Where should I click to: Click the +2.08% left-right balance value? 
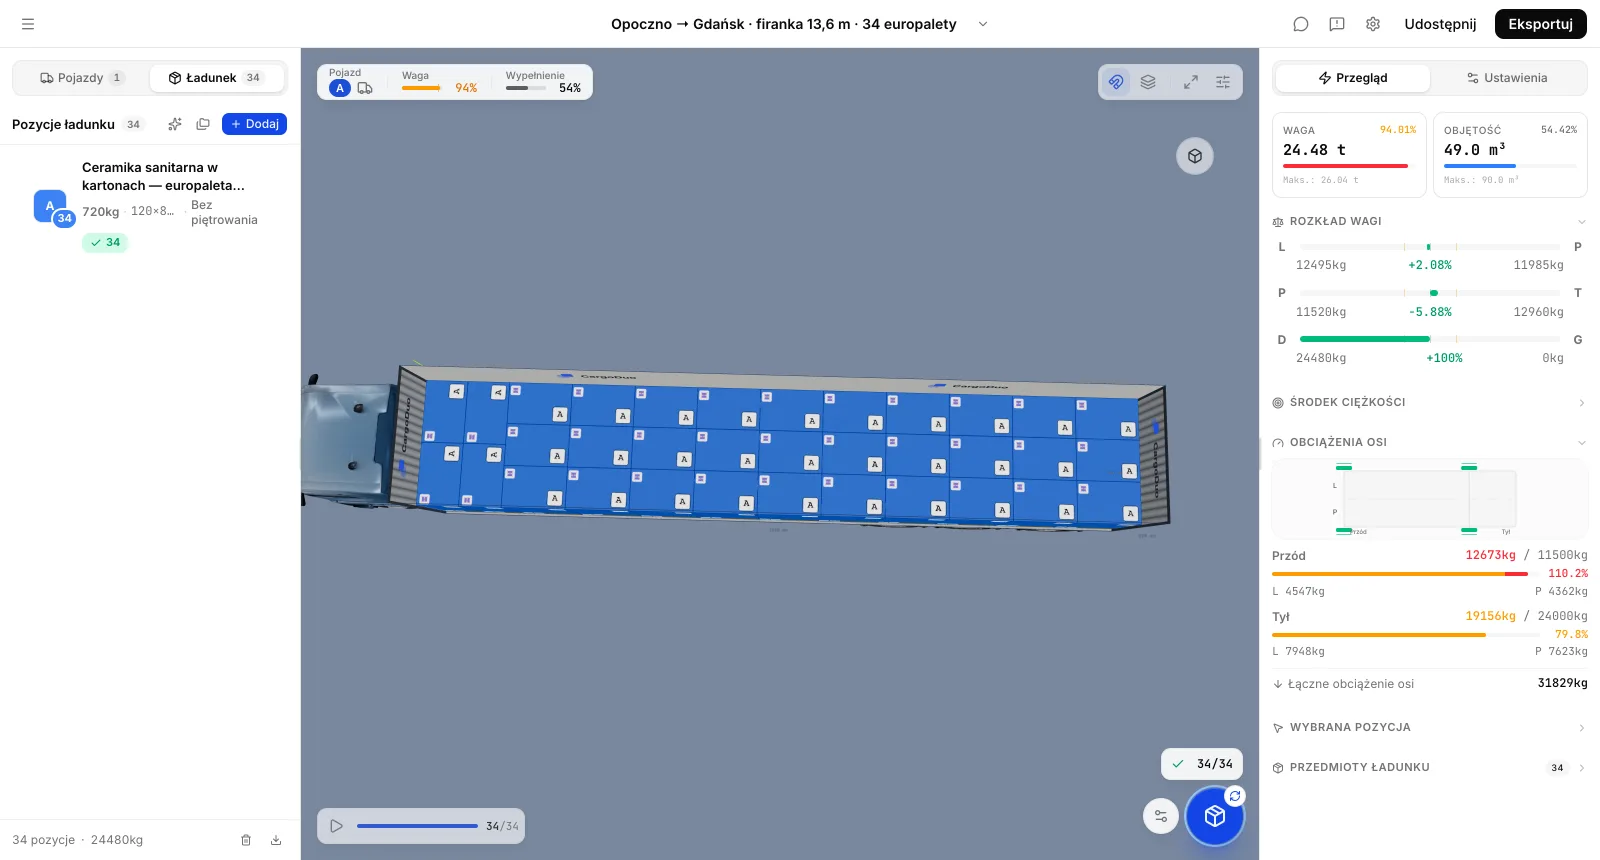1430,265
